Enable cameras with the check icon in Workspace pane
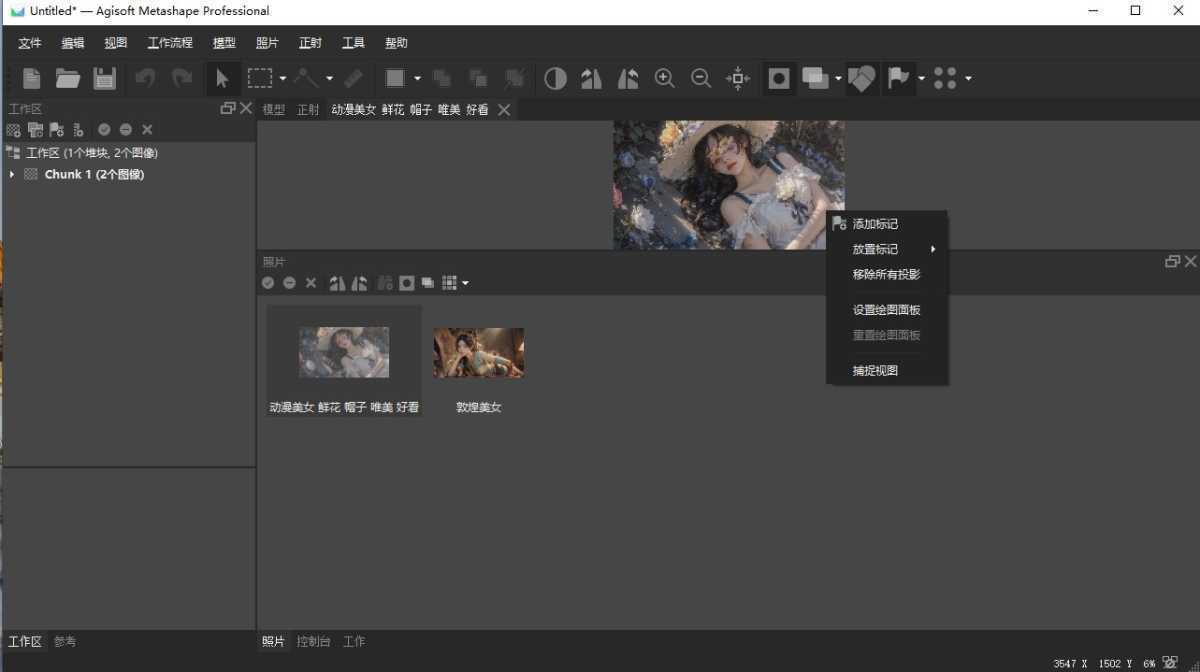 coord(104,129)
